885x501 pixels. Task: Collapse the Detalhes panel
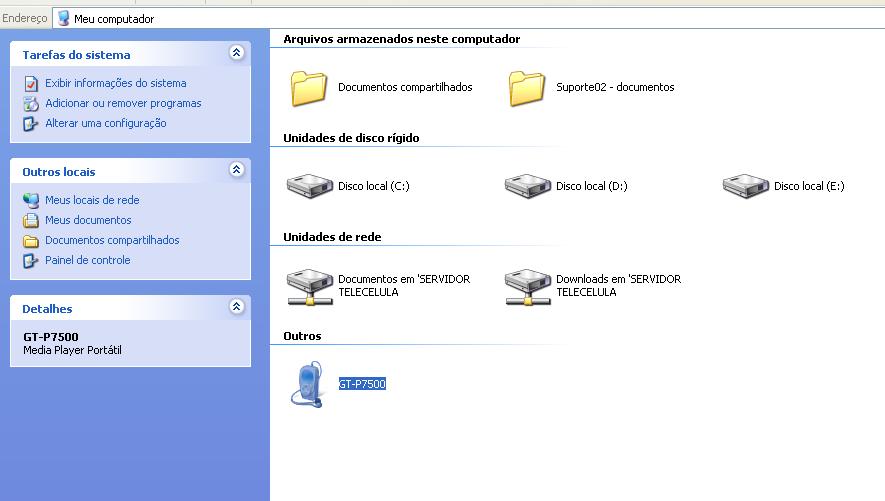click(x=236, y=307)
